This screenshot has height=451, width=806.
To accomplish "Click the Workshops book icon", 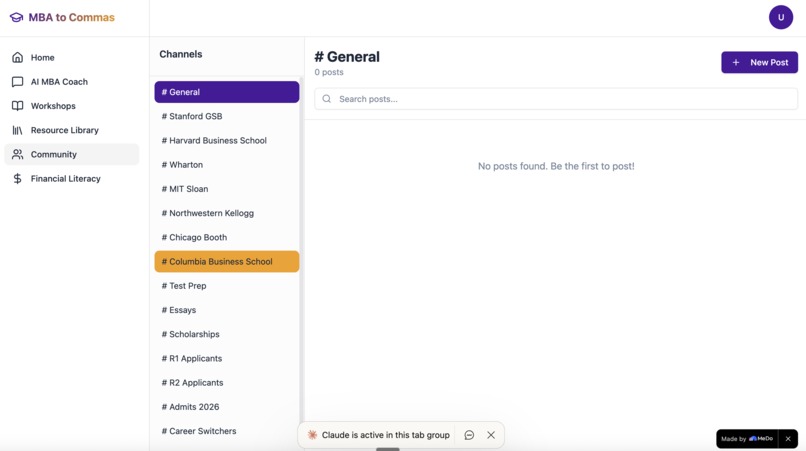I will (17, 106).
